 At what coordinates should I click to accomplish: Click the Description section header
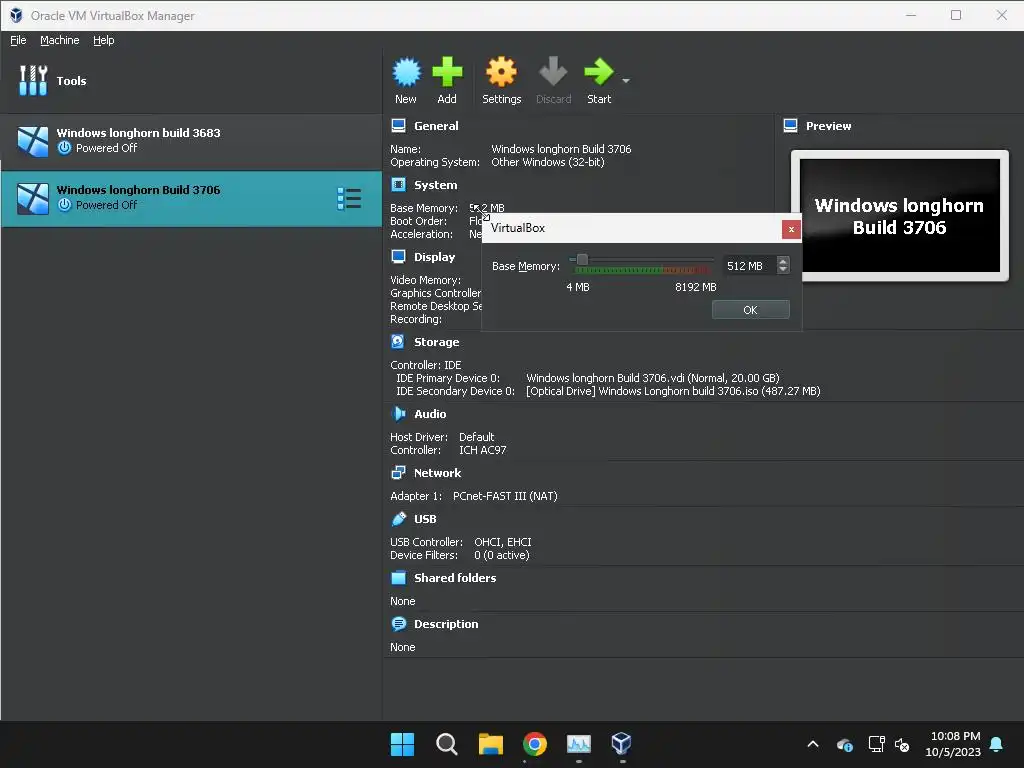[446, 624]
